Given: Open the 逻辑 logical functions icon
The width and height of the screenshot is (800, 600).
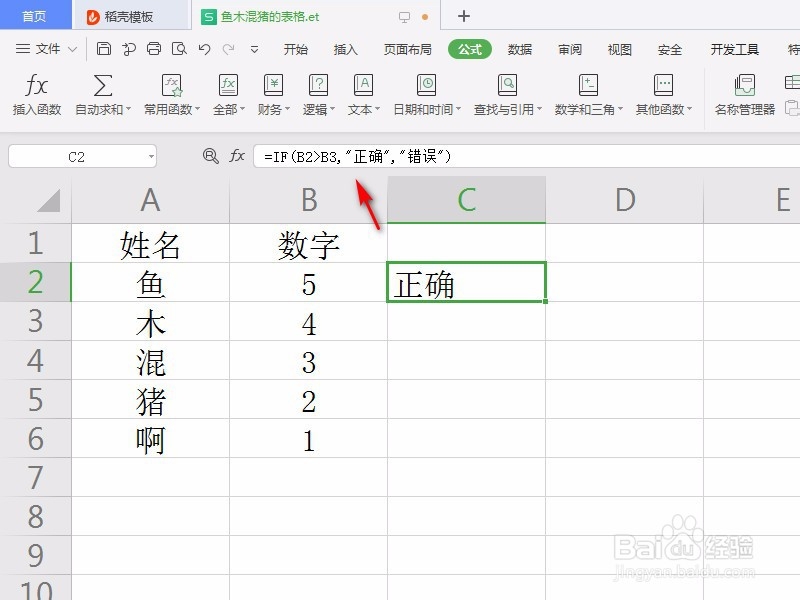Looking at the screenshot, I should point(318,85).
